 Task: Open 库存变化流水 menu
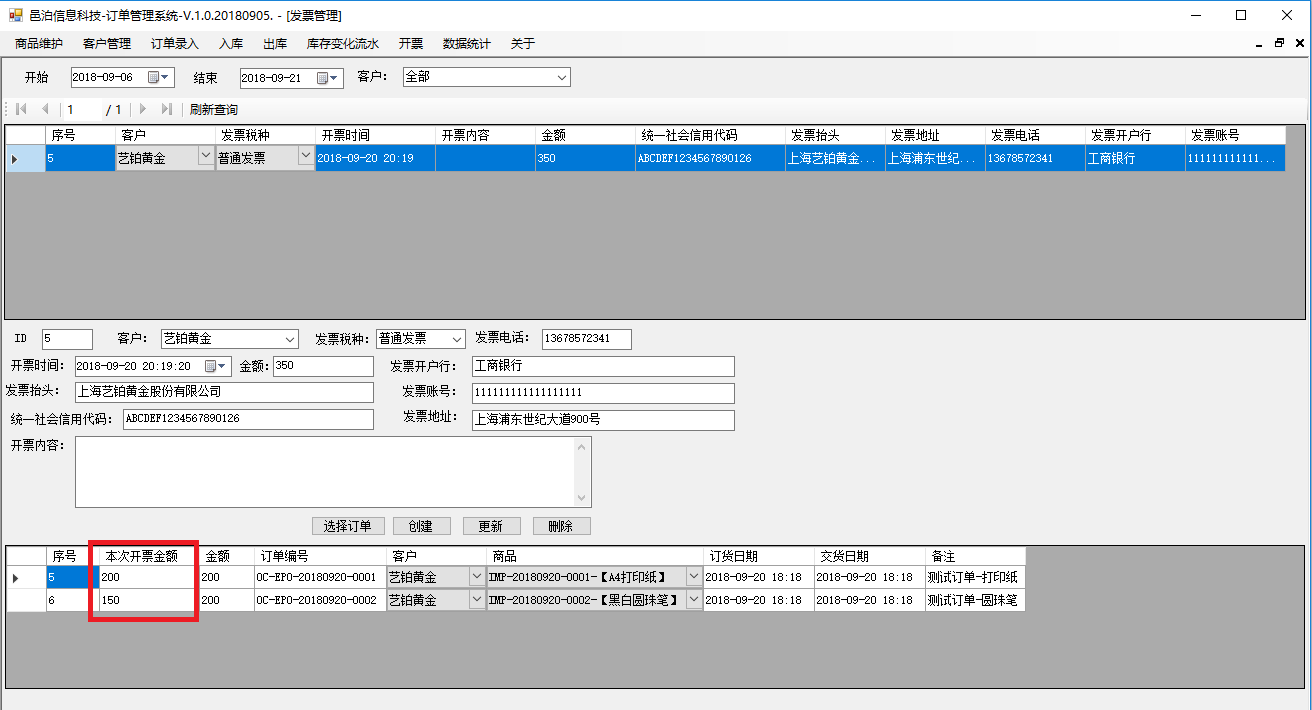pos(343,44)
